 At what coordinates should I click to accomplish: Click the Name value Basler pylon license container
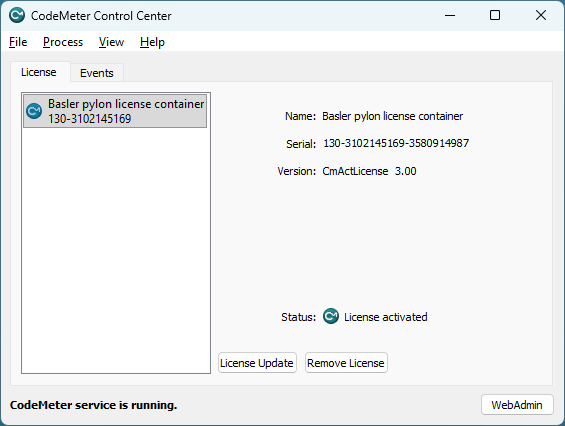392,116
